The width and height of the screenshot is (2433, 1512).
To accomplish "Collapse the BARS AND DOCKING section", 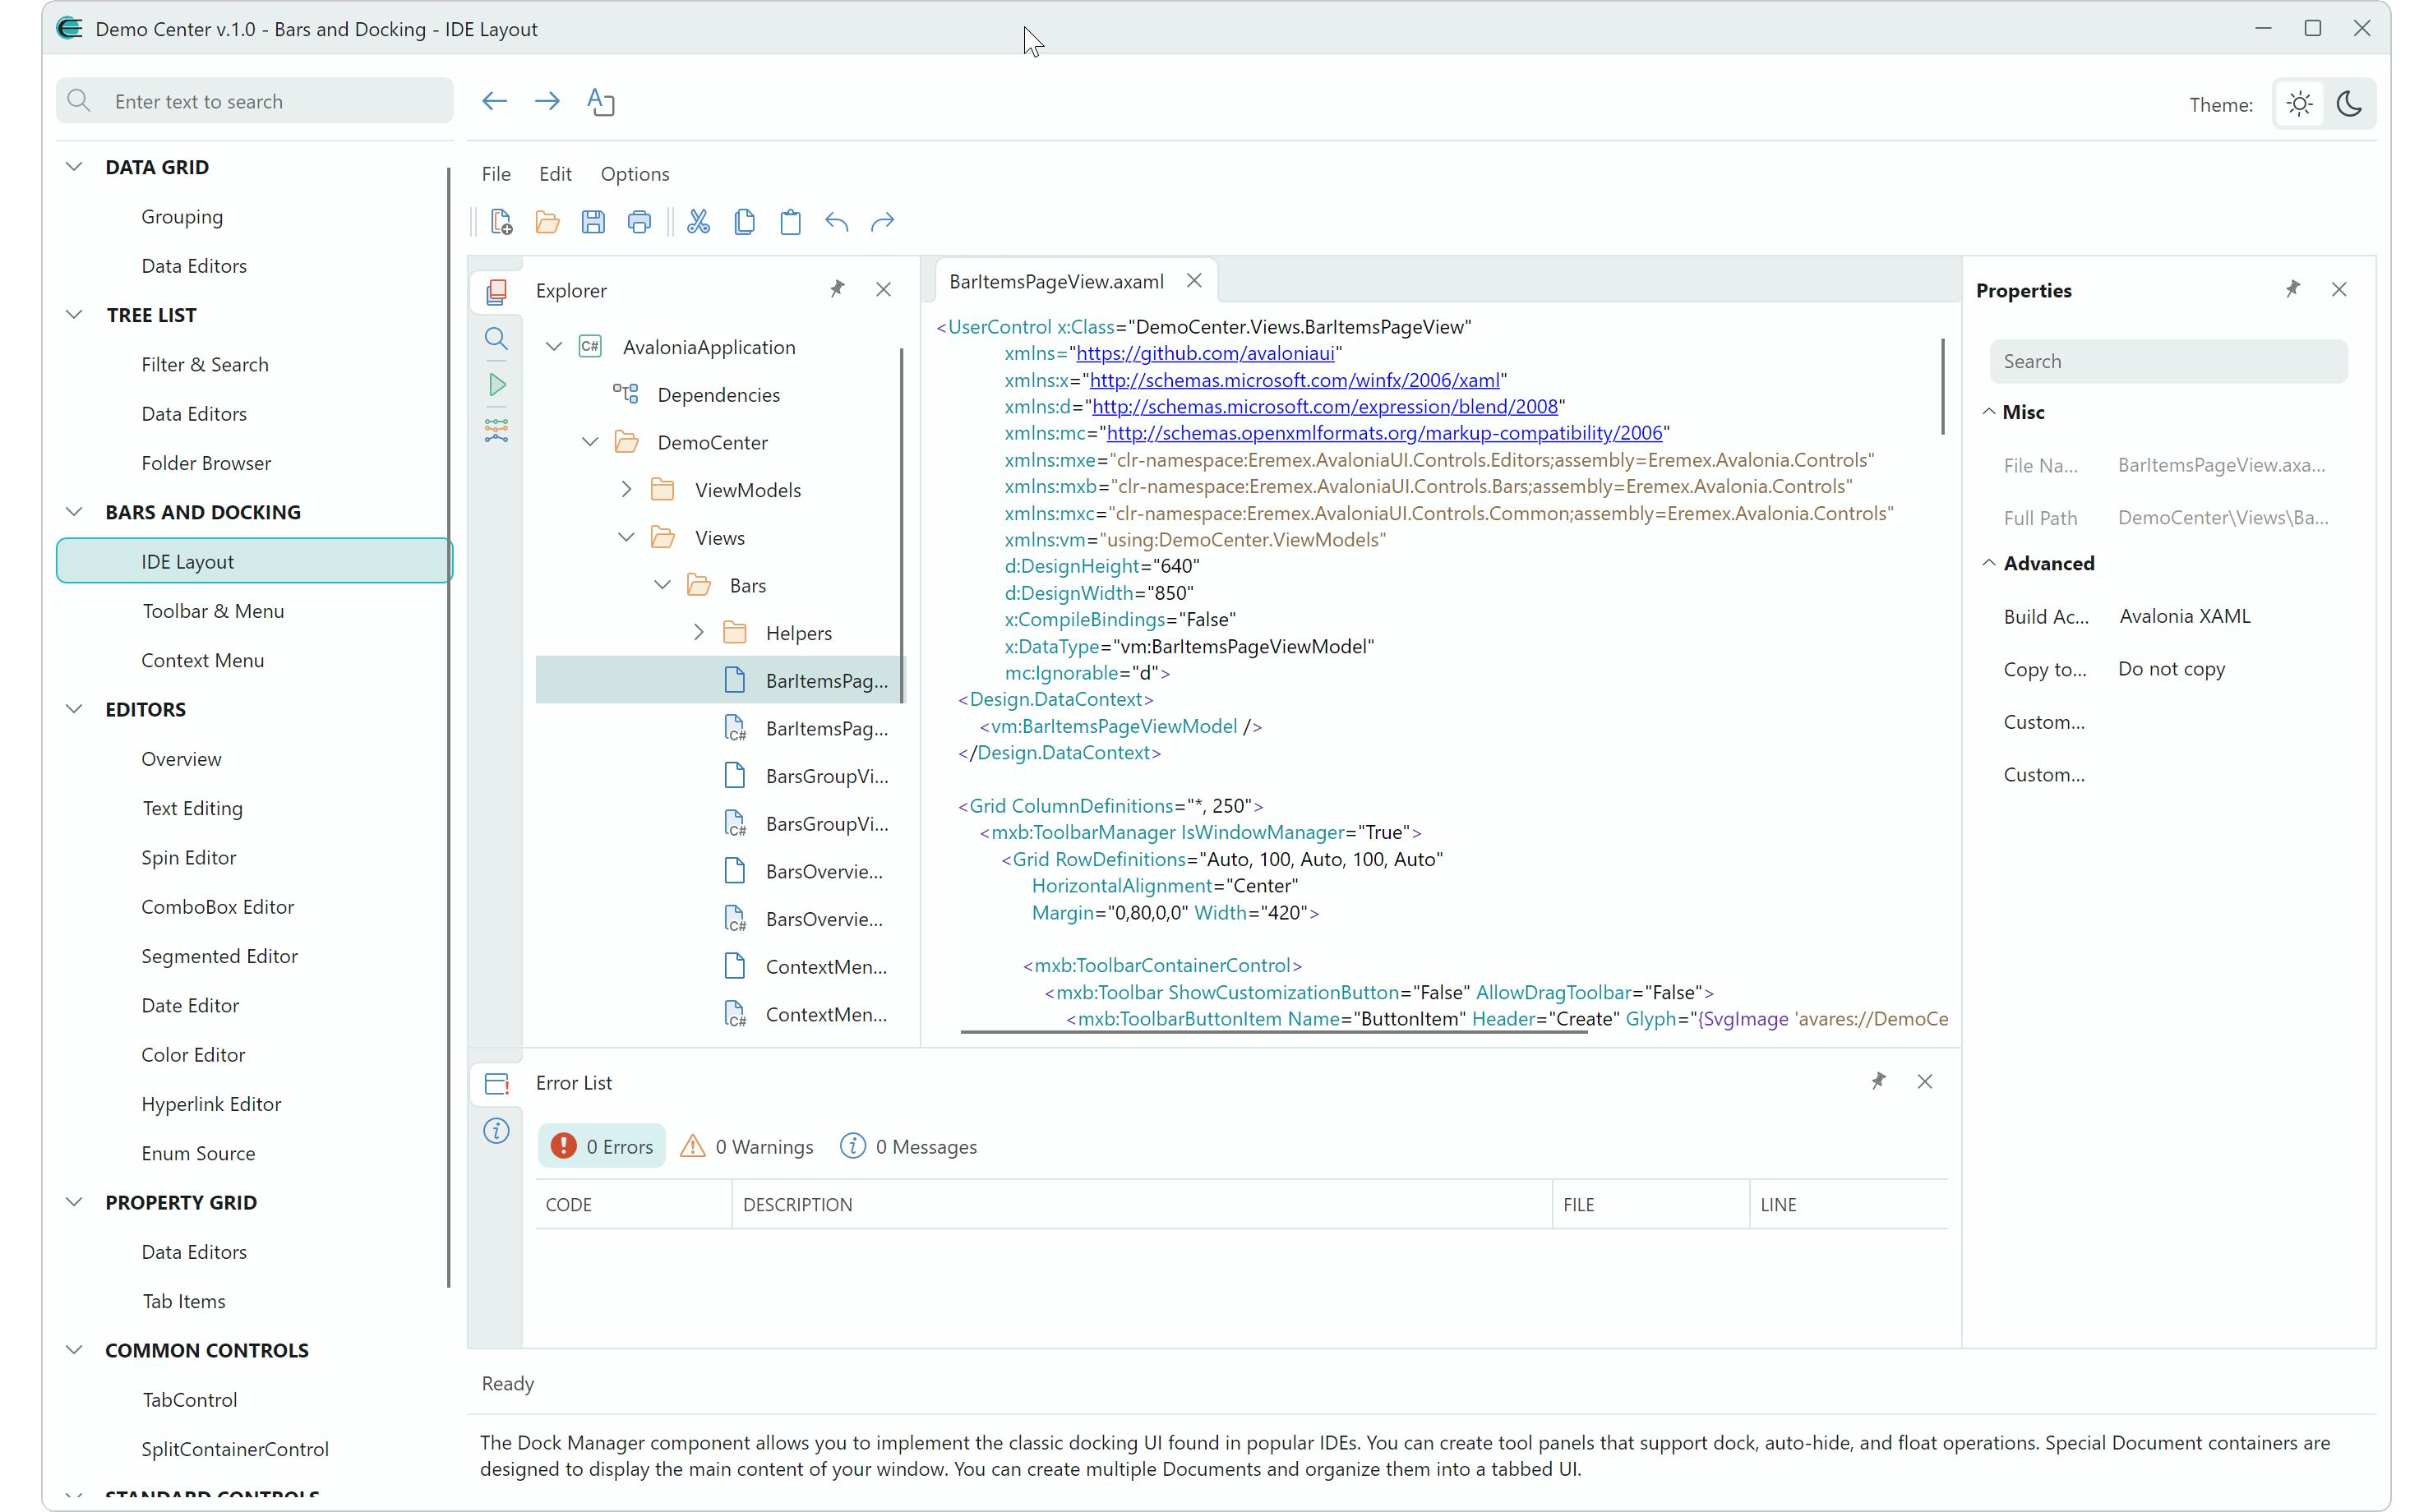I will [x=74, y=511].
